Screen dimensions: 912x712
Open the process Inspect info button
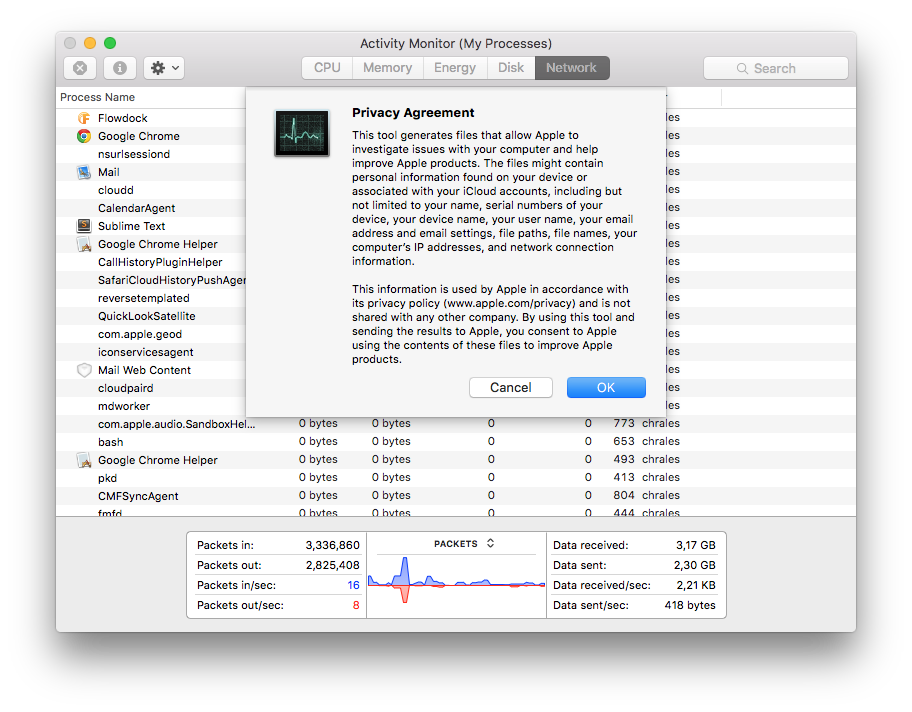[120, 68]
